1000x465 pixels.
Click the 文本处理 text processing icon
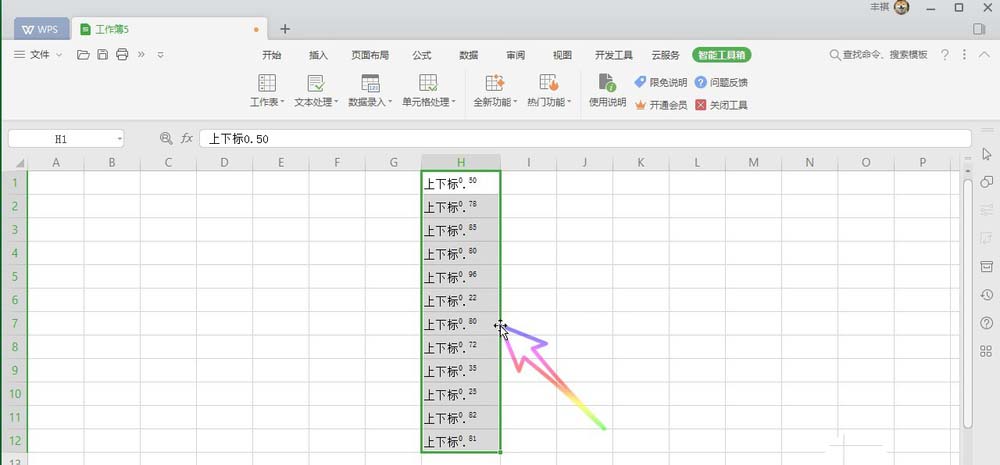315,83
